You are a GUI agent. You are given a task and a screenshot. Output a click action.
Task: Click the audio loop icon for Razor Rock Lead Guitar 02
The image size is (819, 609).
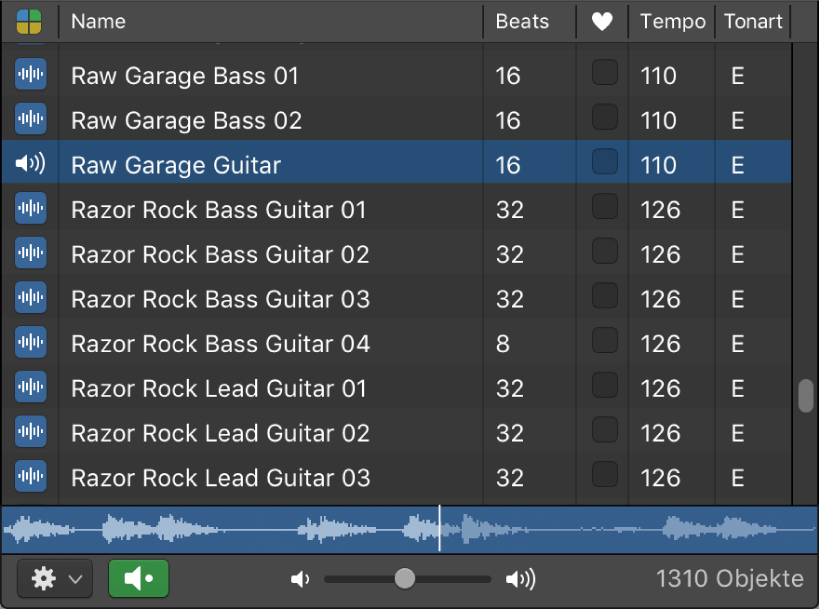pyautogui.click(x=31, y=433)
